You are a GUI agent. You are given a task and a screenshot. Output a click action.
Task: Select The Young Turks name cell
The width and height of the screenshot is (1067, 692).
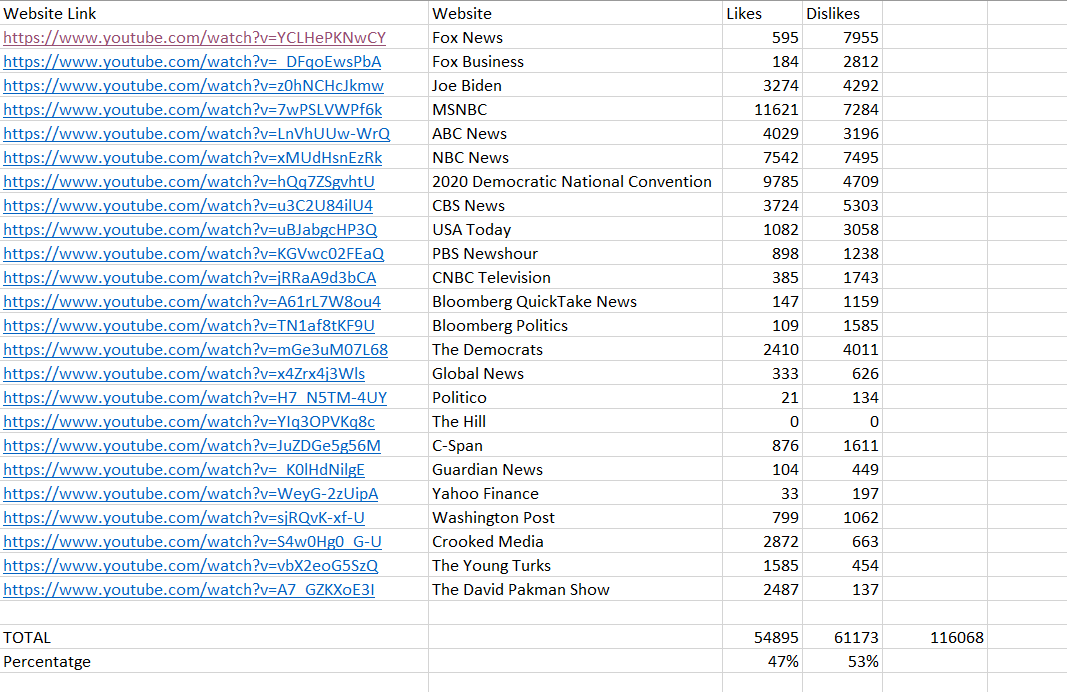click(576, 566)
